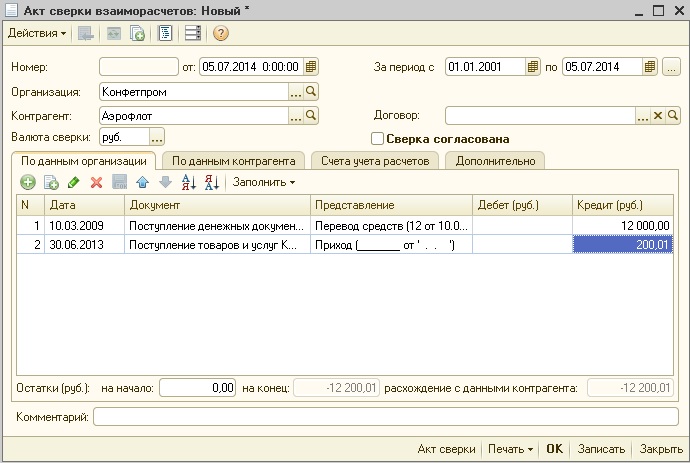Click the navigate-to-list toolbar icon
This screenshot has height=463, width=690.
(x=86, y=33)
